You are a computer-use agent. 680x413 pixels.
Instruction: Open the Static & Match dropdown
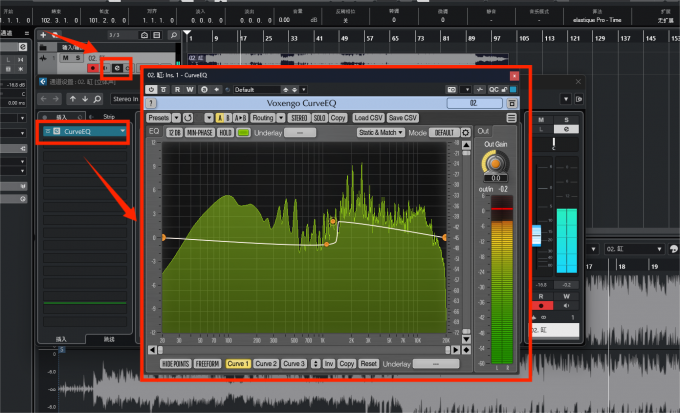[x=381, y=133]
